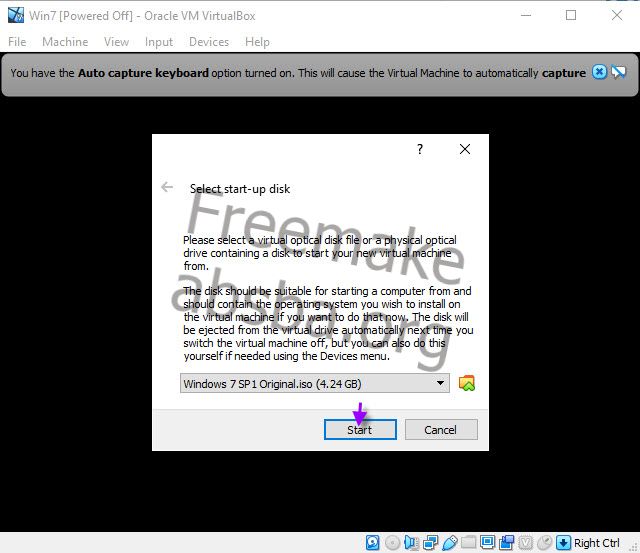The image size is (640, 553).
Task: Click the optical disk status icon
Action: coord(392,542)
